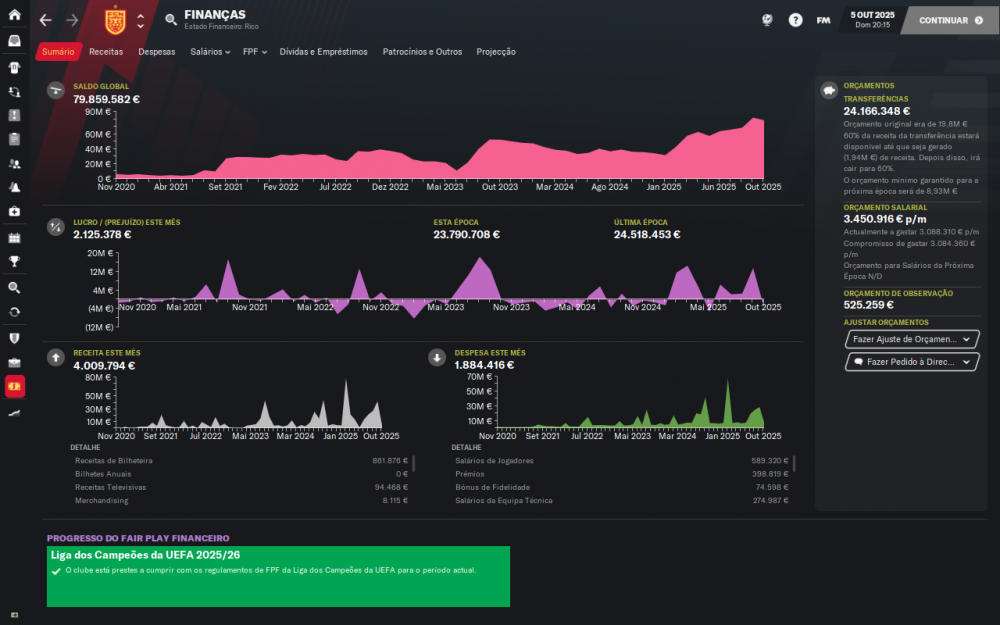The image size is (1000, 625).
Task: Open the Medical Centre icon in sidebar
Action: click(14, 211)
